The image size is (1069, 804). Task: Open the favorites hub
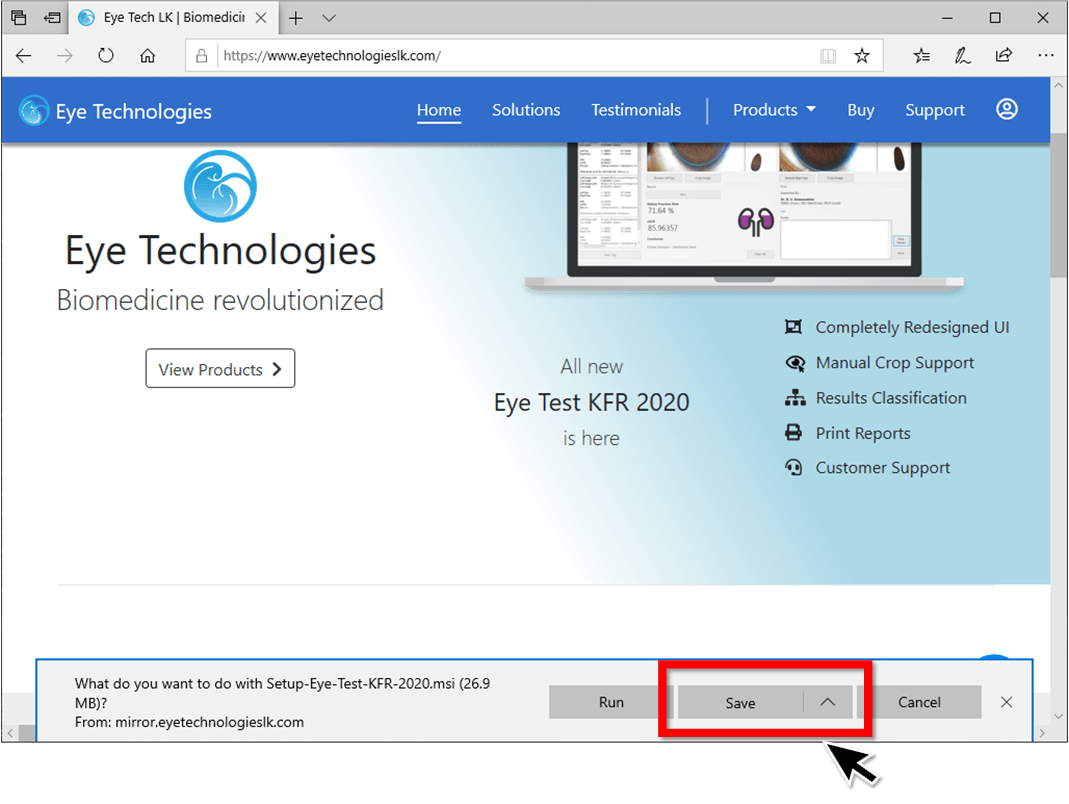coord(922,56)
